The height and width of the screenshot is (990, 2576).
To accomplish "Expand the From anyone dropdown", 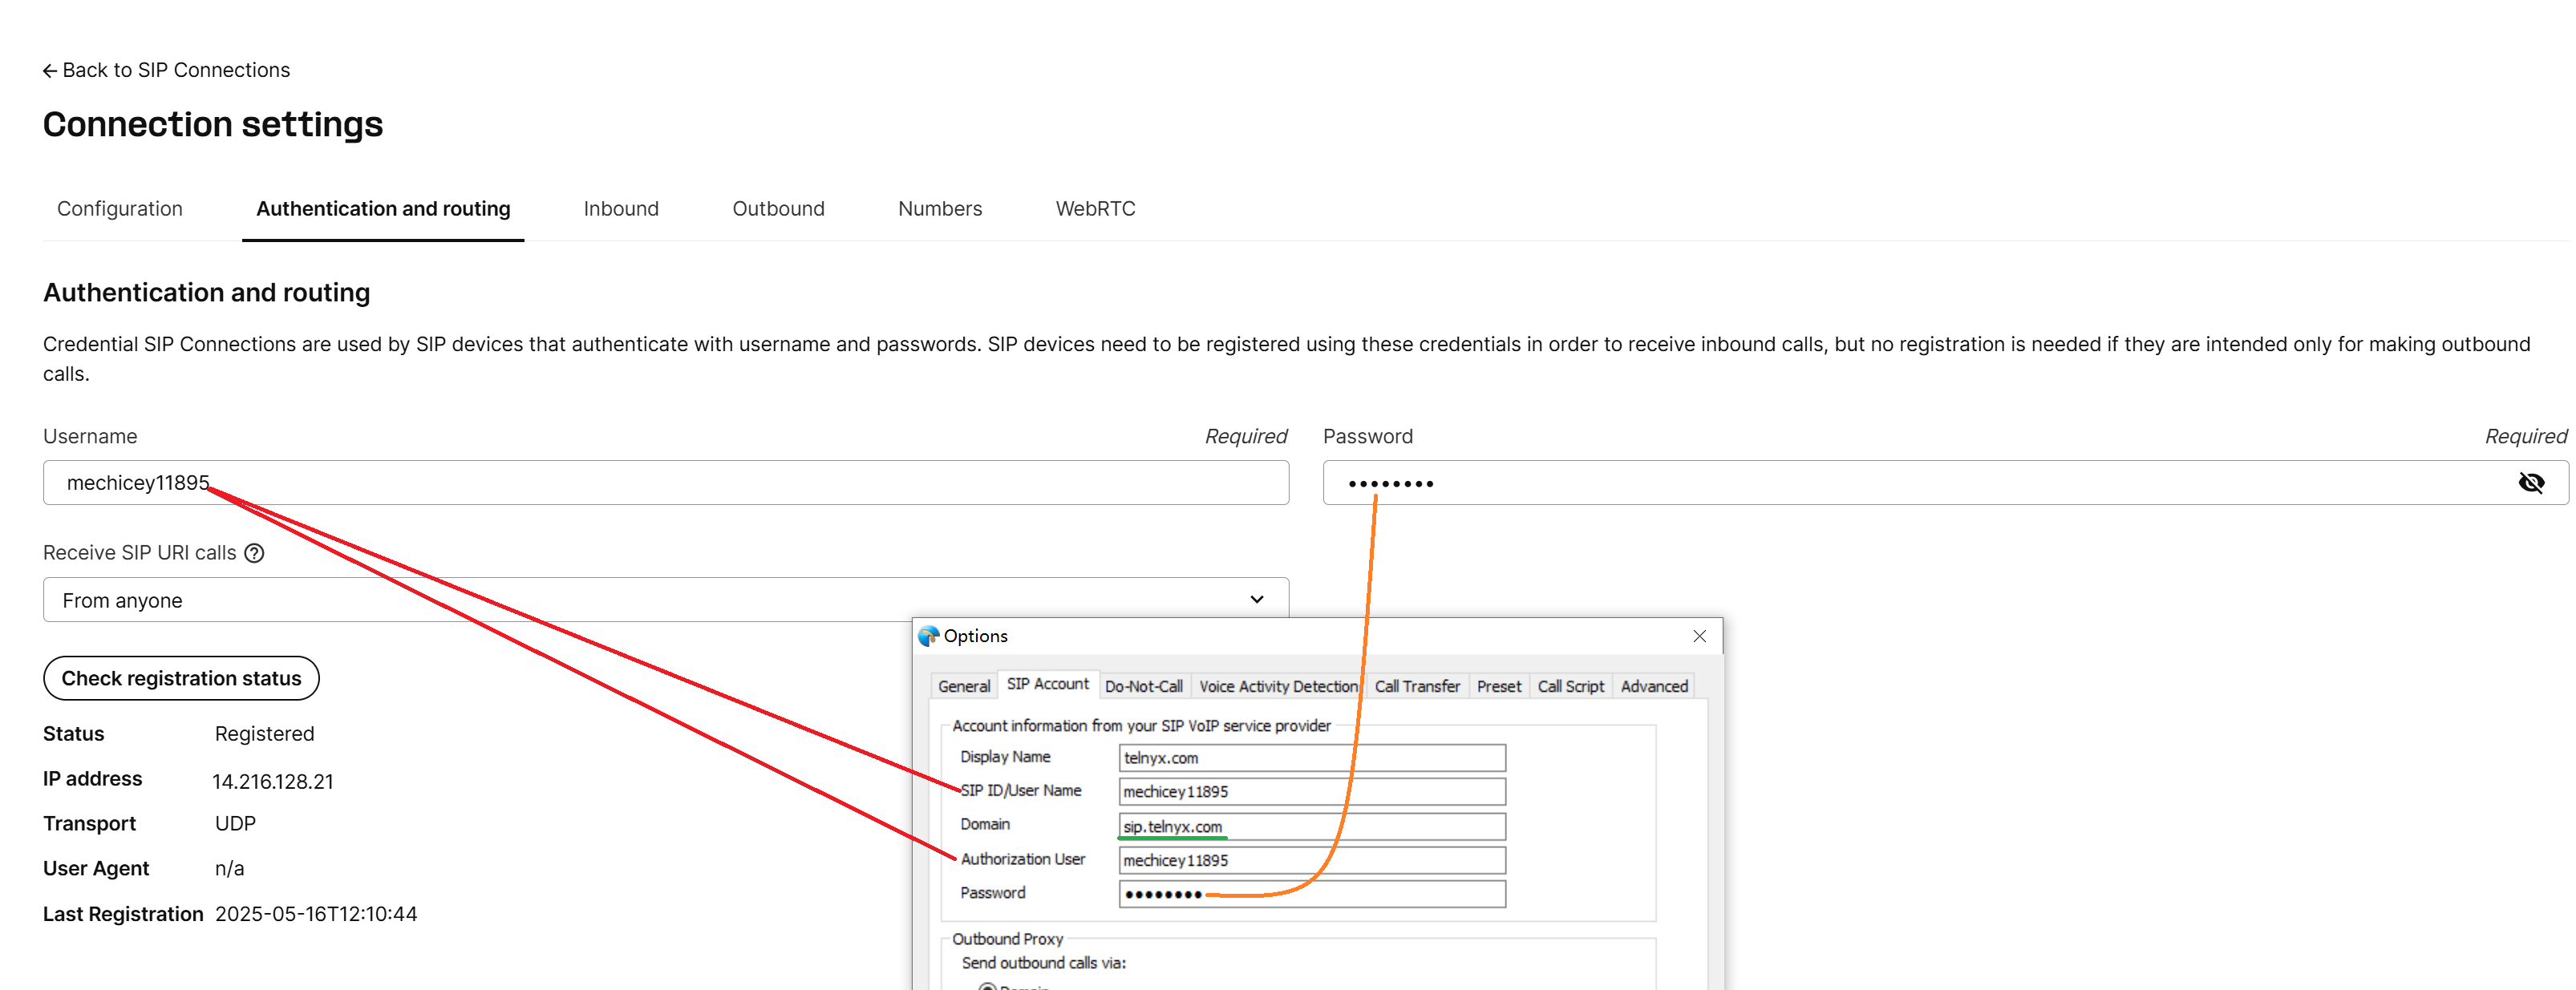I will [666, 600].
